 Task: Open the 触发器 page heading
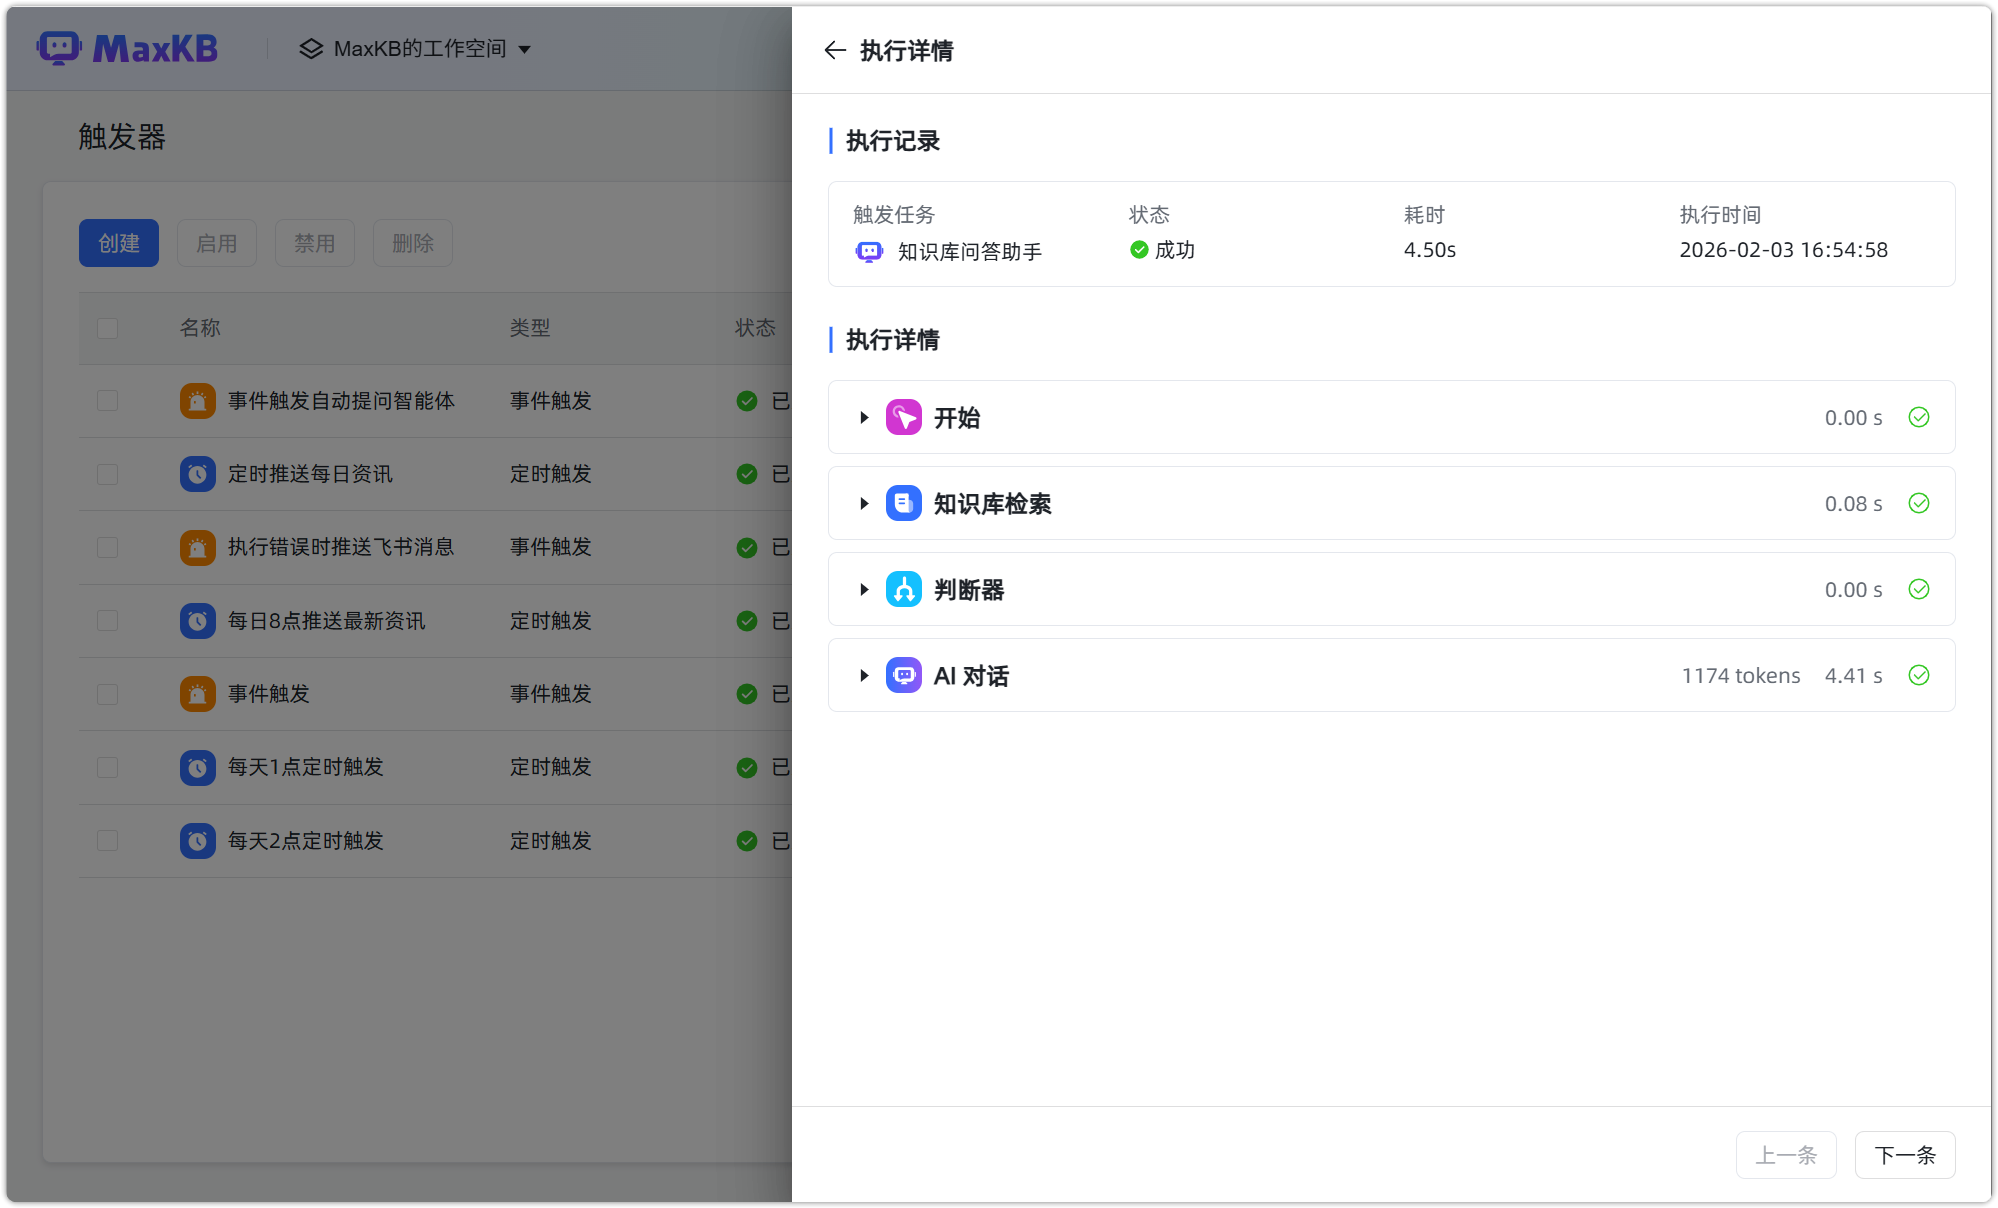[122, 138]
